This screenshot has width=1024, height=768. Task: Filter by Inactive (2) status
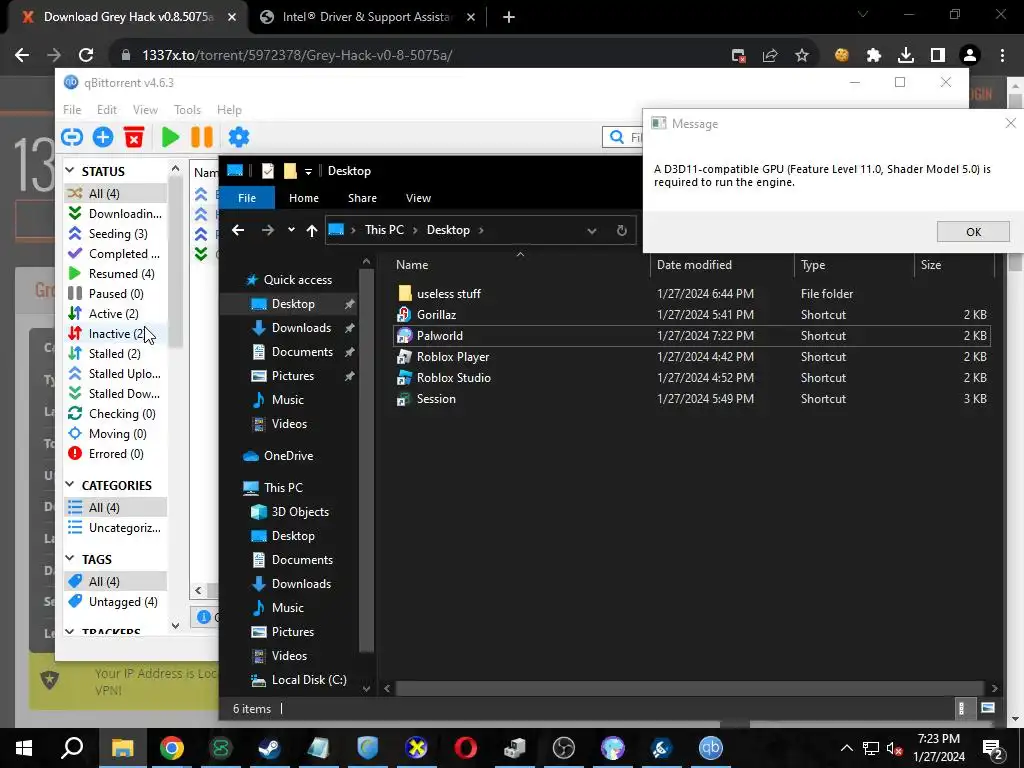point(116,334)
